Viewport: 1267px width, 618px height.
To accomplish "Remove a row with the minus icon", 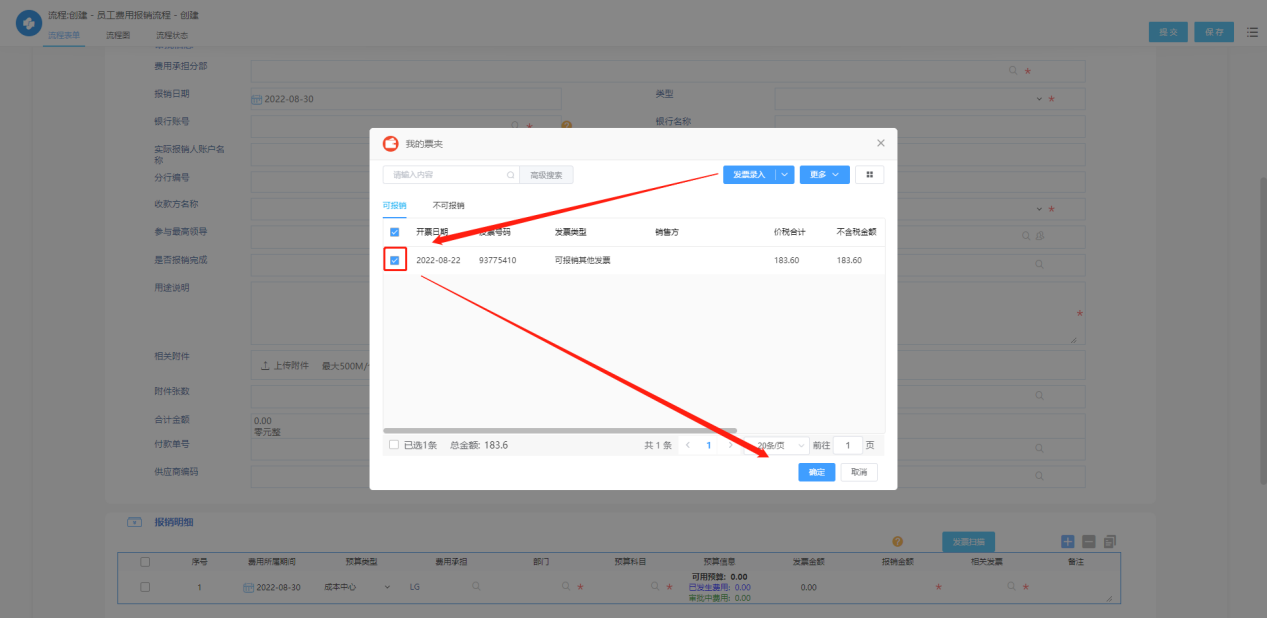I will pos(1089,541).
